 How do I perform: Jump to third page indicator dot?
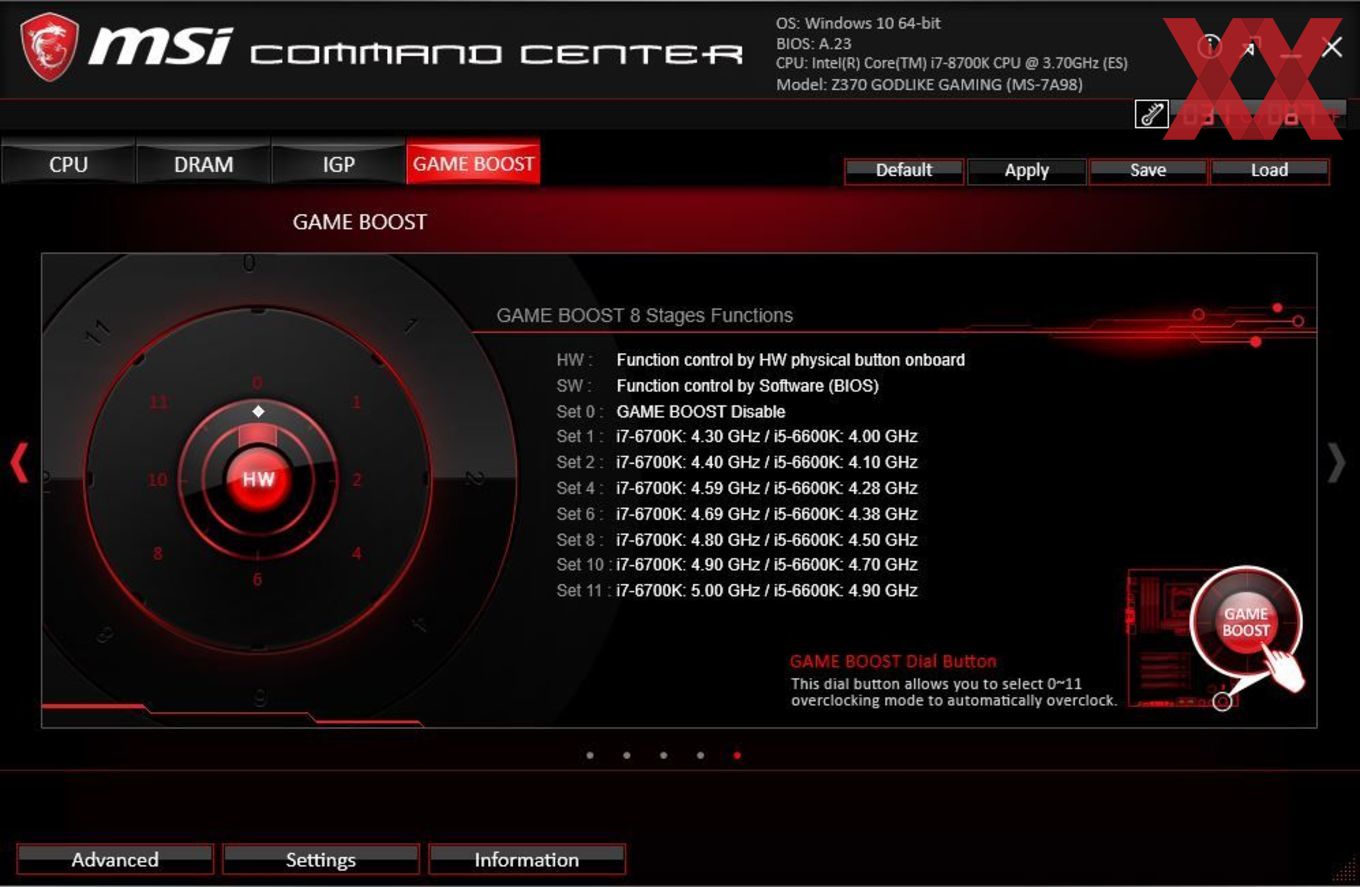coord(664,756)
